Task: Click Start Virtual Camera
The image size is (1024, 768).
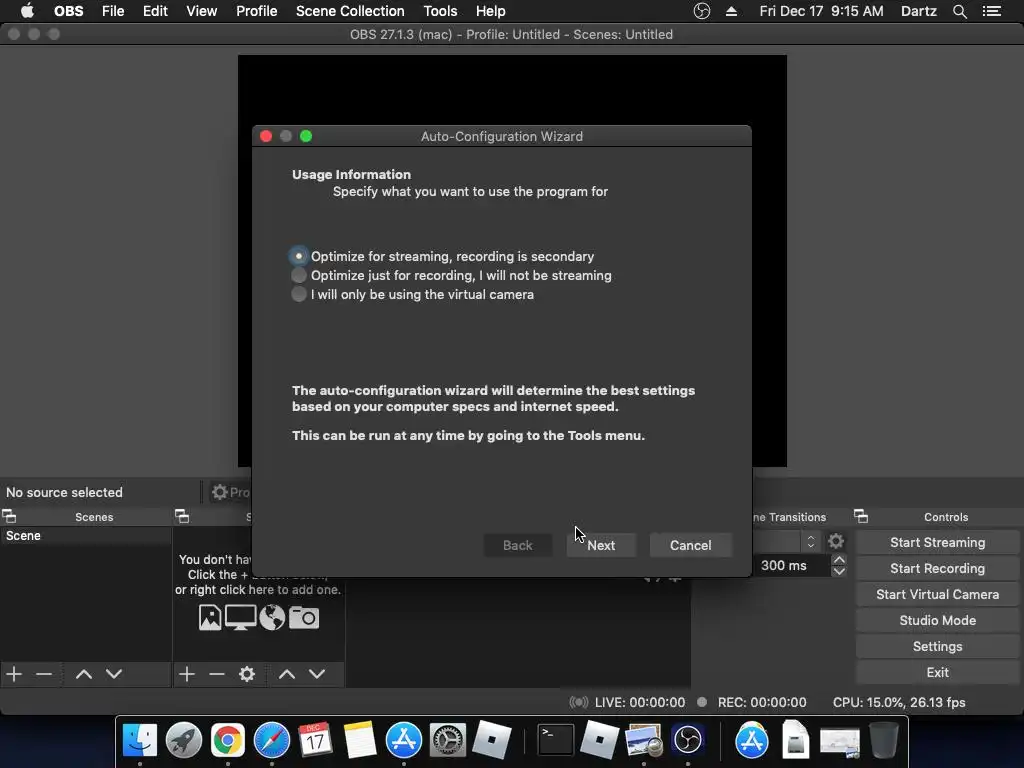Action: (x=937, y=594)
